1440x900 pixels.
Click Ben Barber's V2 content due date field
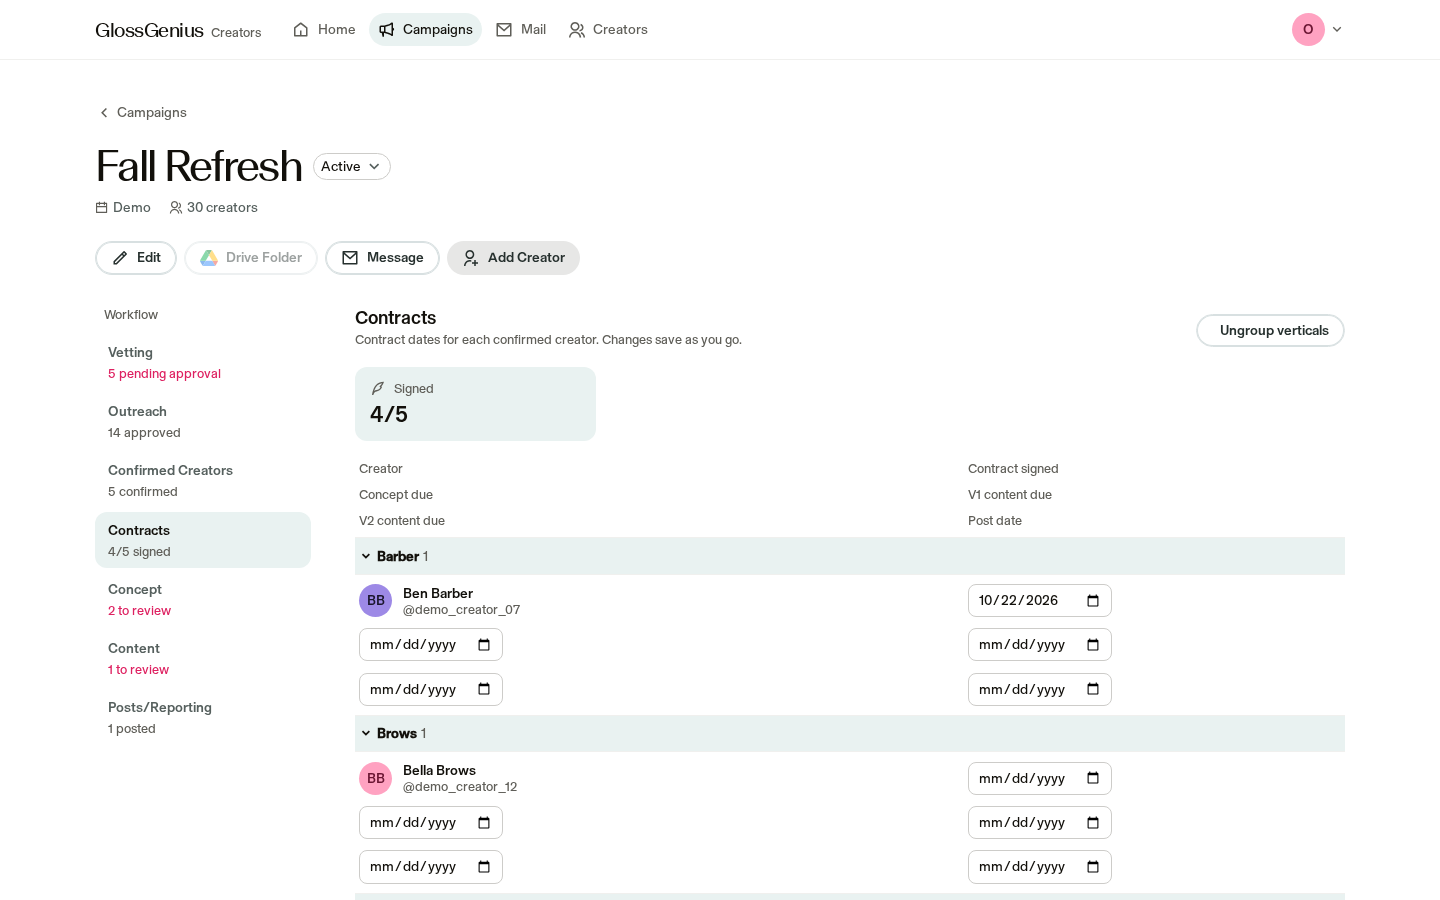point(431,690)
